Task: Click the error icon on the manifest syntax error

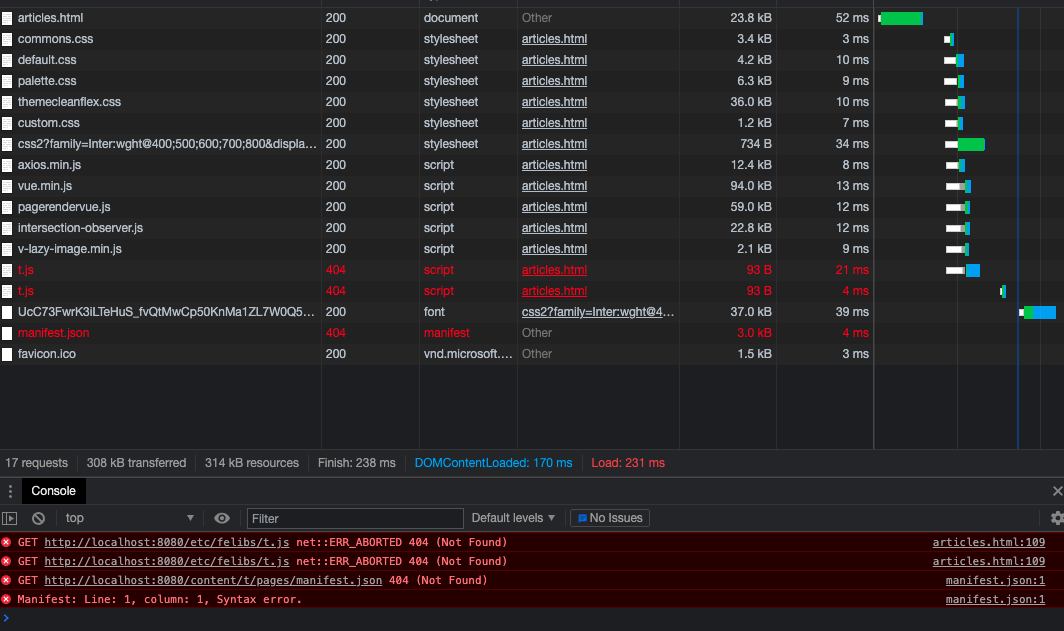Action: pos(8,599)
